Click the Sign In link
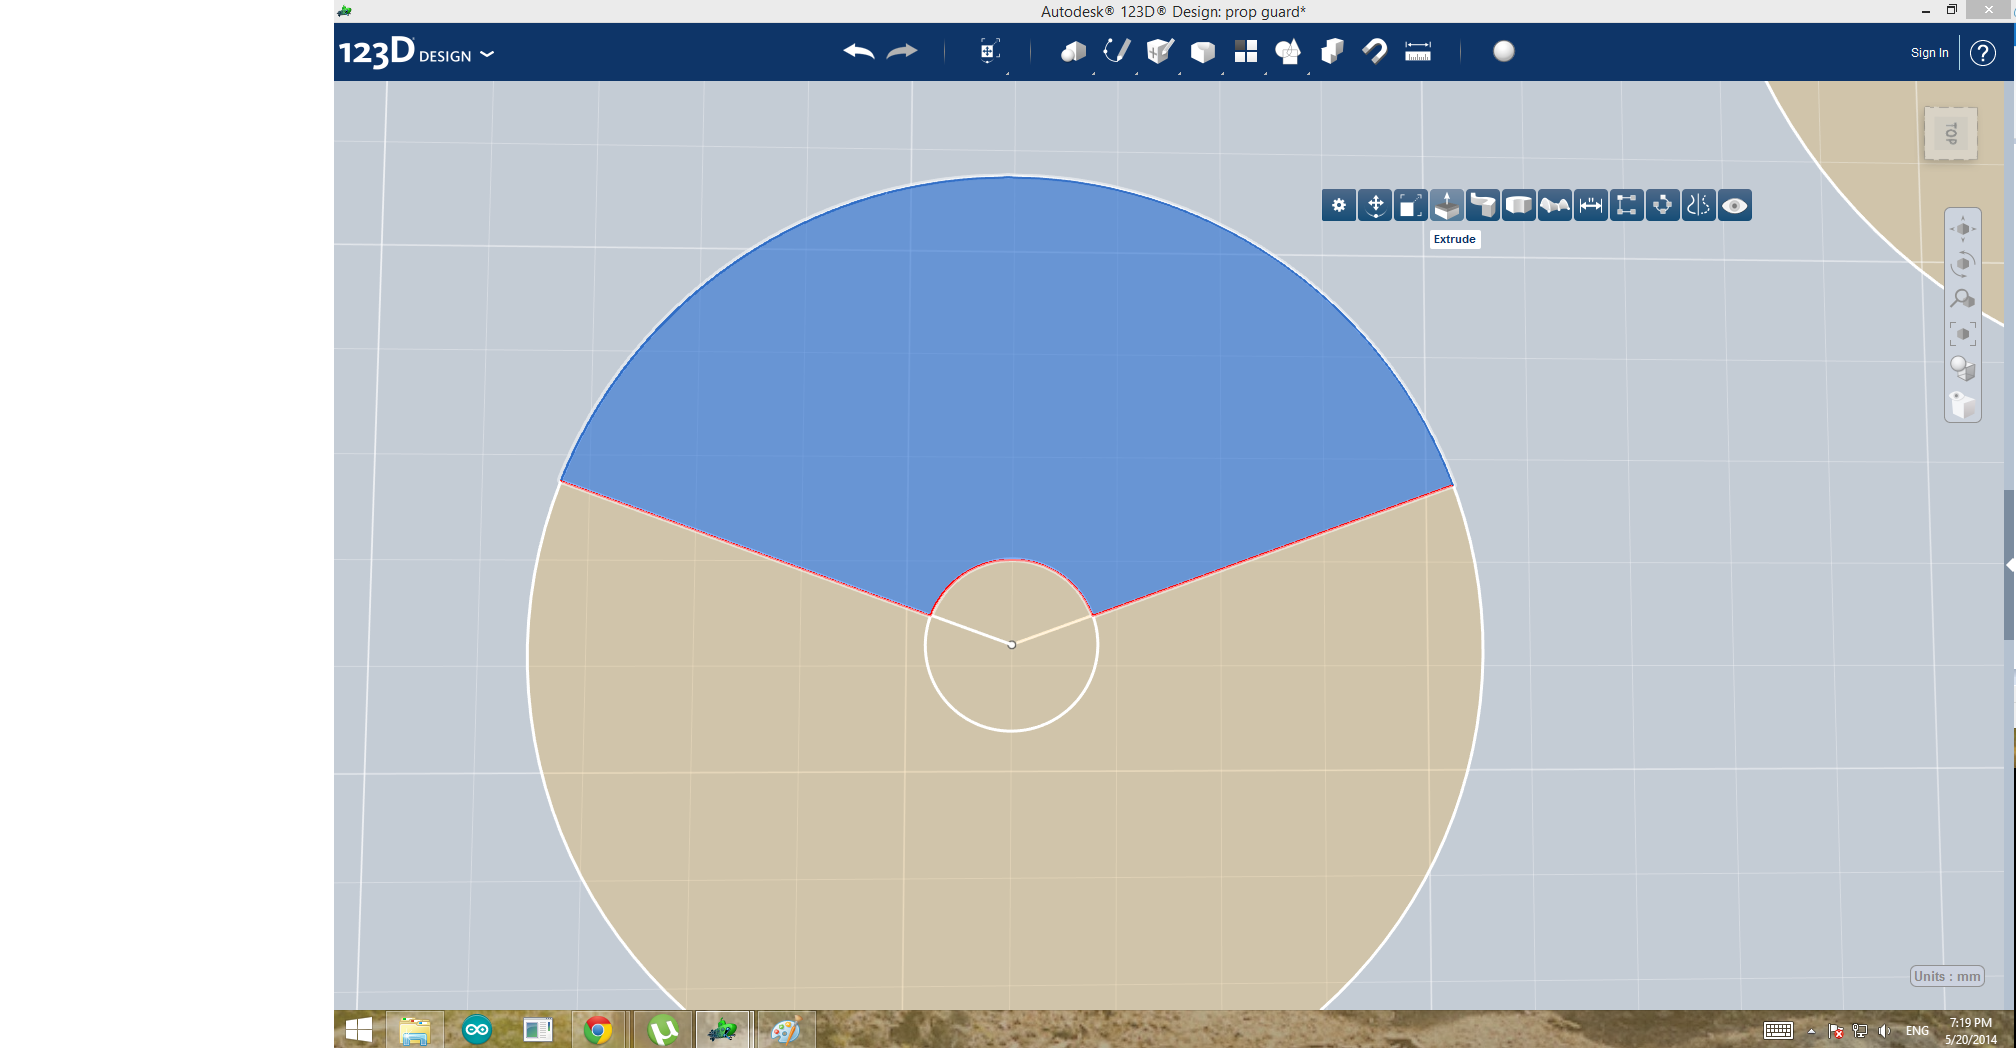Image resolution: width=2016 pixels, height=1048 pixels. coord(1929,53)
